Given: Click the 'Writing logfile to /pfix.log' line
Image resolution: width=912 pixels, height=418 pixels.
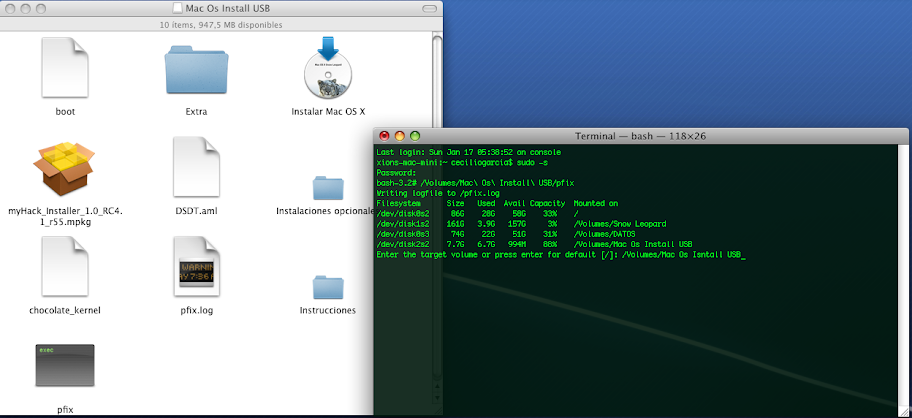Looking at the screenshot, I should click(x=438, y=193).
